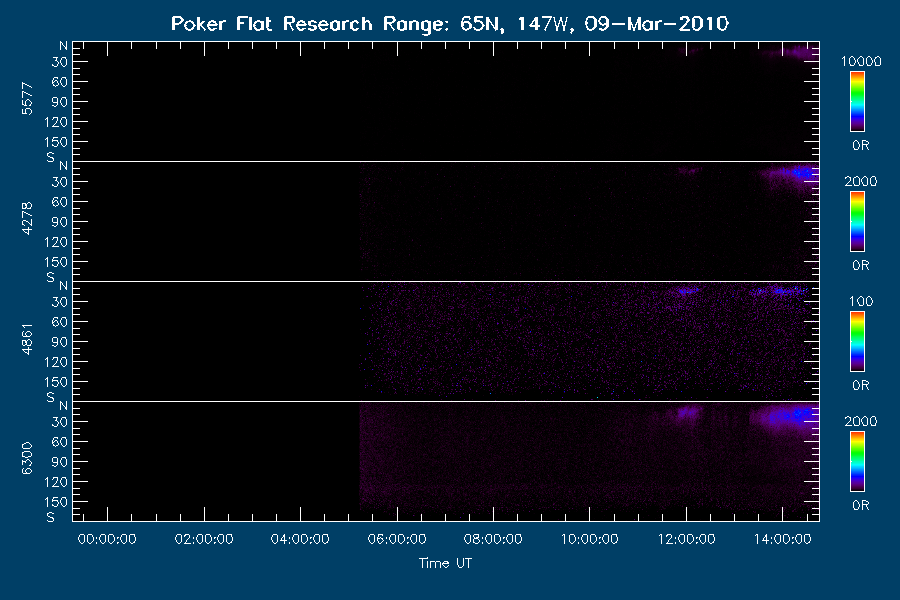Click the Time UT axis title

[x=445, y=563]
